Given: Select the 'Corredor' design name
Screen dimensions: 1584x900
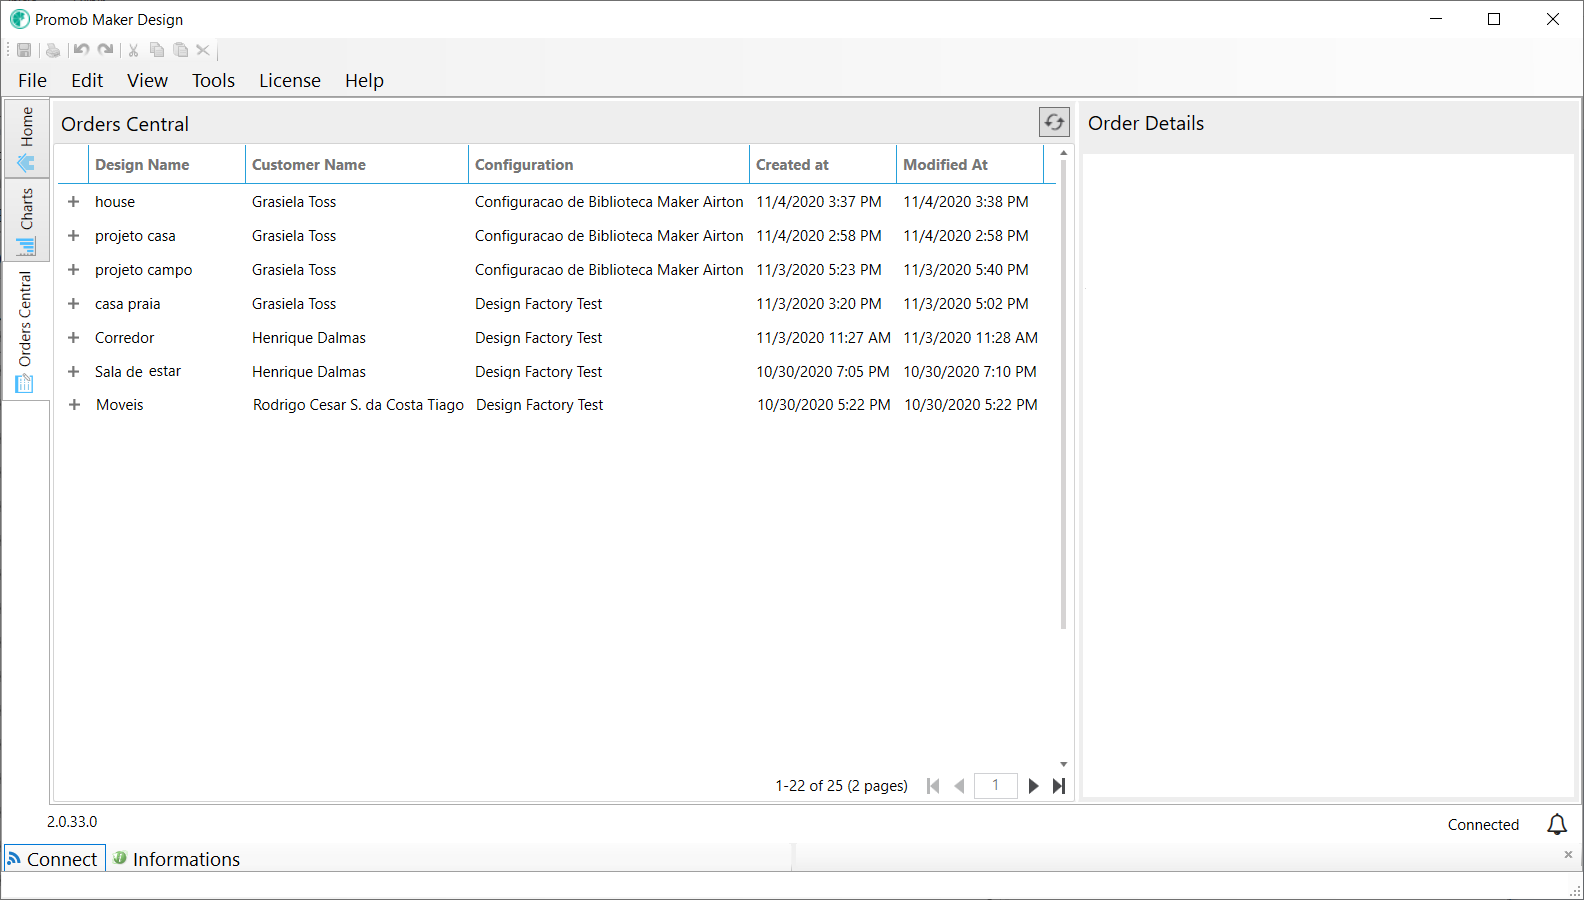Looking at the screenshot, I should tap(125, 338).
